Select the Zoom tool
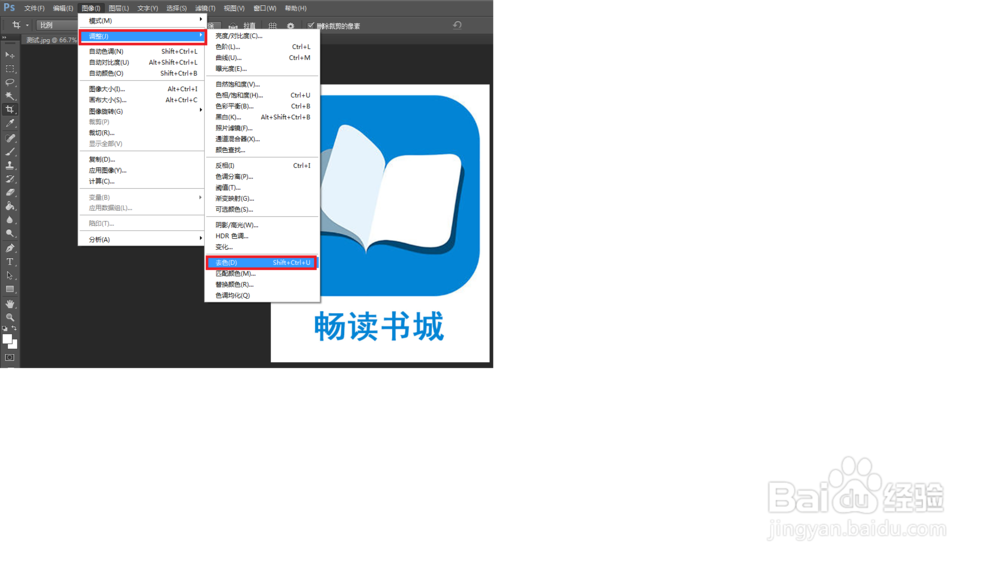Screen dimensions: 1000x563 (10, 318)
